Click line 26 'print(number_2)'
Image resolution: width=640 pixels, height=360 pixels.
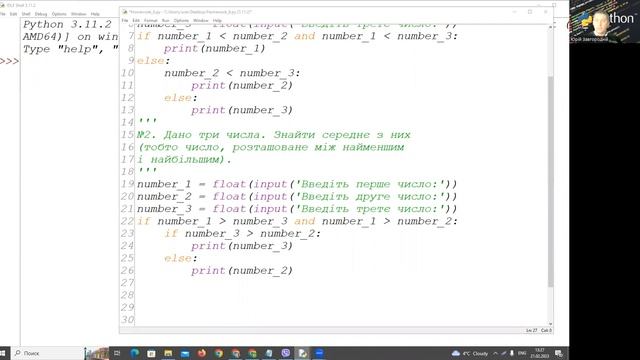click(242, 271)
